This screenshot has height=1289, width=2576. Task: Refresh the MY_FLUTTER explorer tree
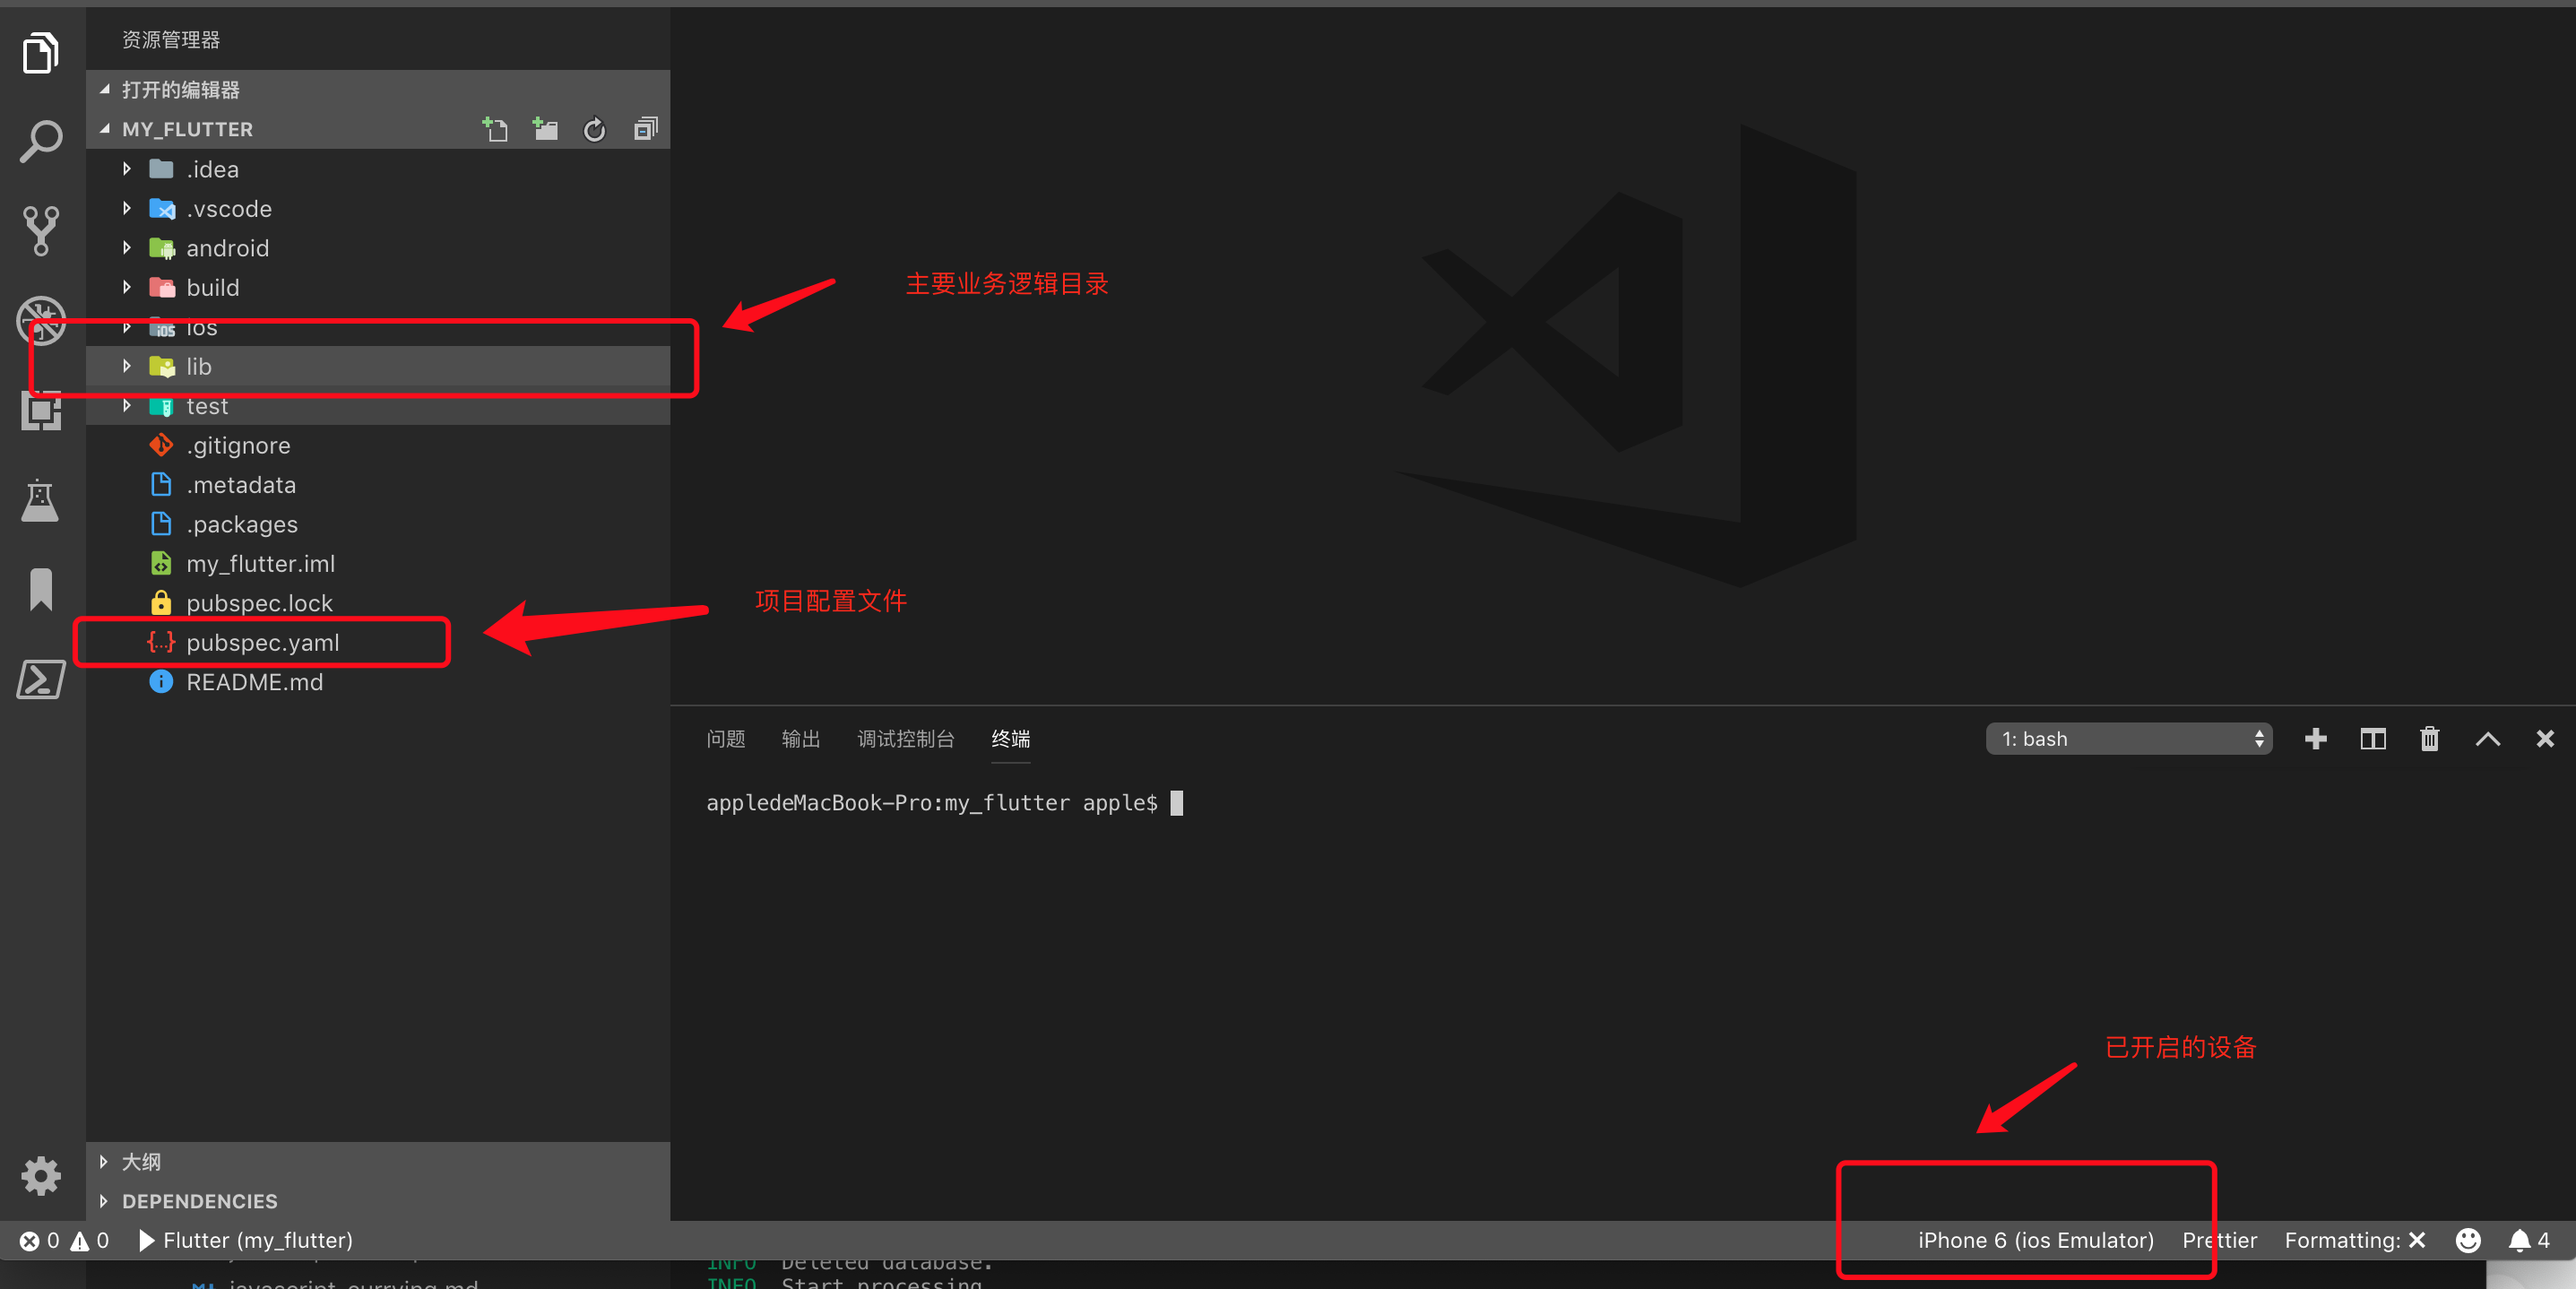pyautogui.click(x=594, y=129)
